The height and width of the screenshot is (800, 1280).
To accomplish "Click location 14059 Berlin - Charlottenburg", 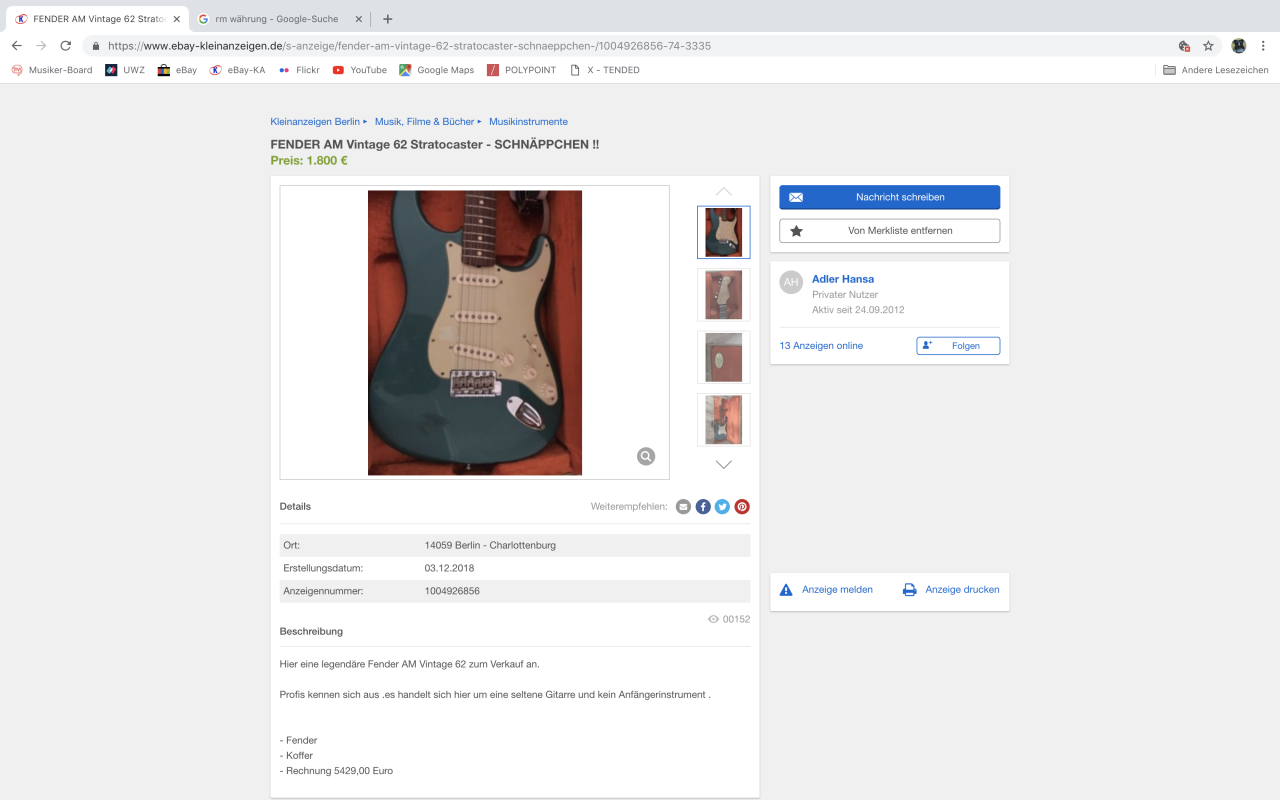I will pos(490,545).
